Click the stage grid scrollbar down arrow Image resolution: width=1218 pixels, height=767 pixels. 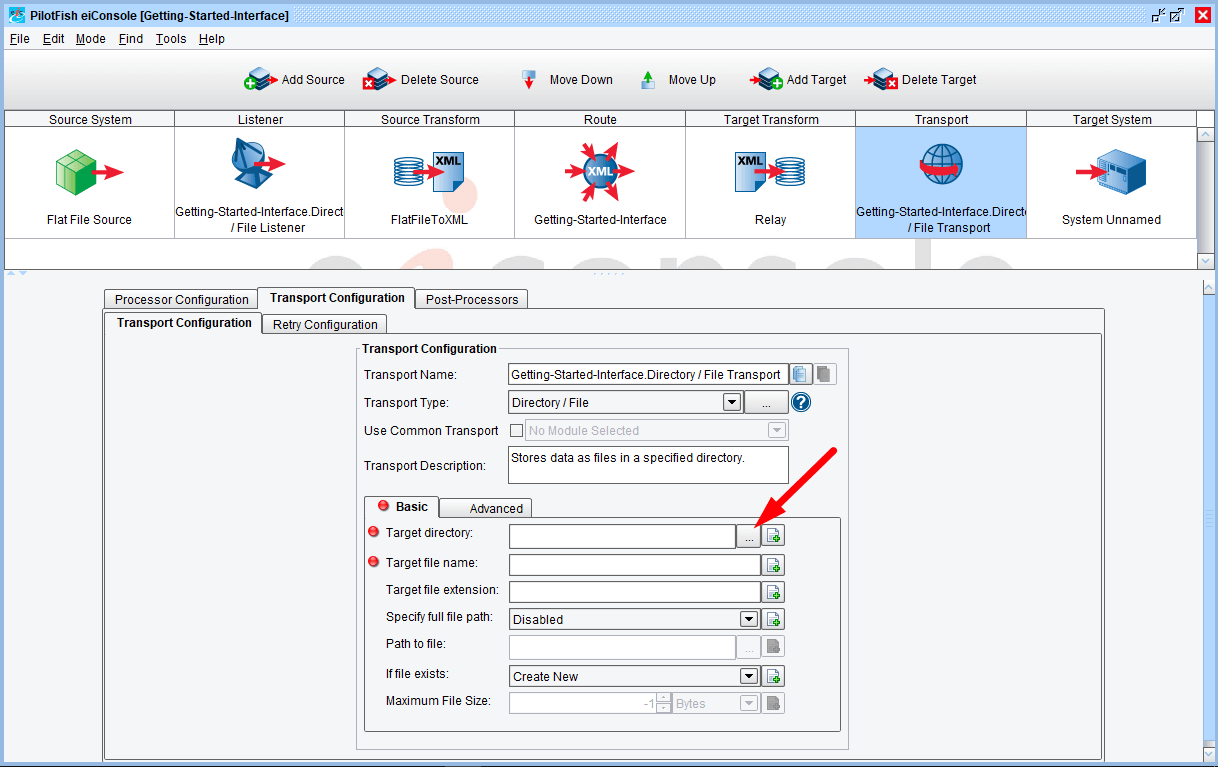click(1205, 260)
